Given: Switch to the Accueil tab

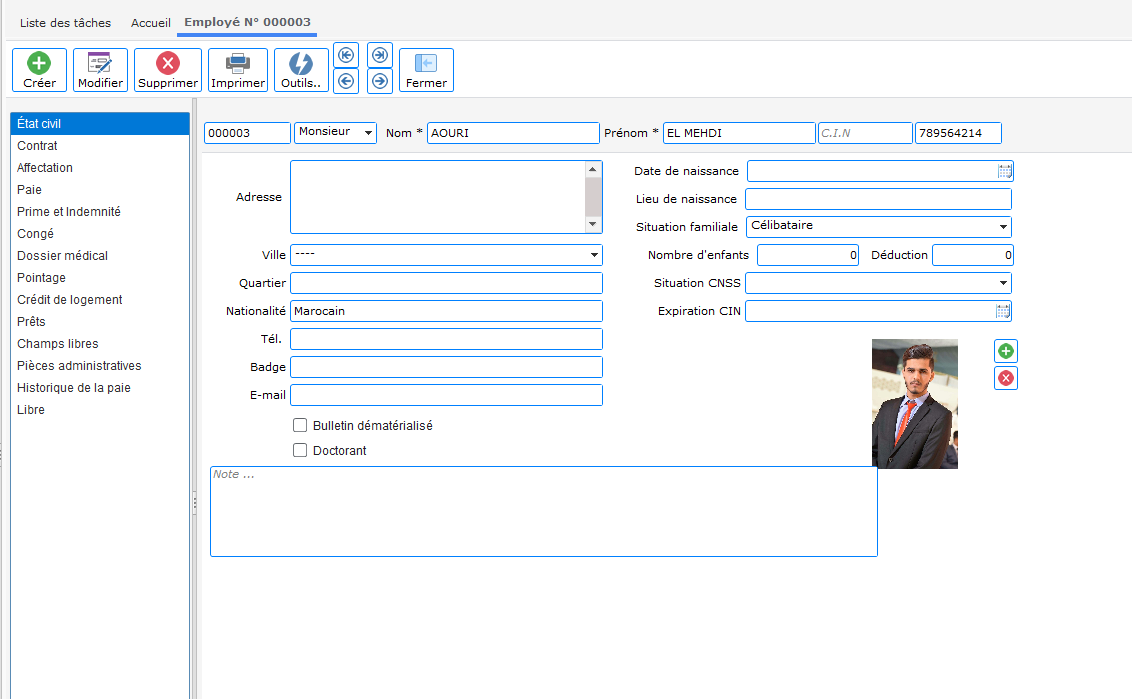Looking at the screenshot, I should point(151,22).
